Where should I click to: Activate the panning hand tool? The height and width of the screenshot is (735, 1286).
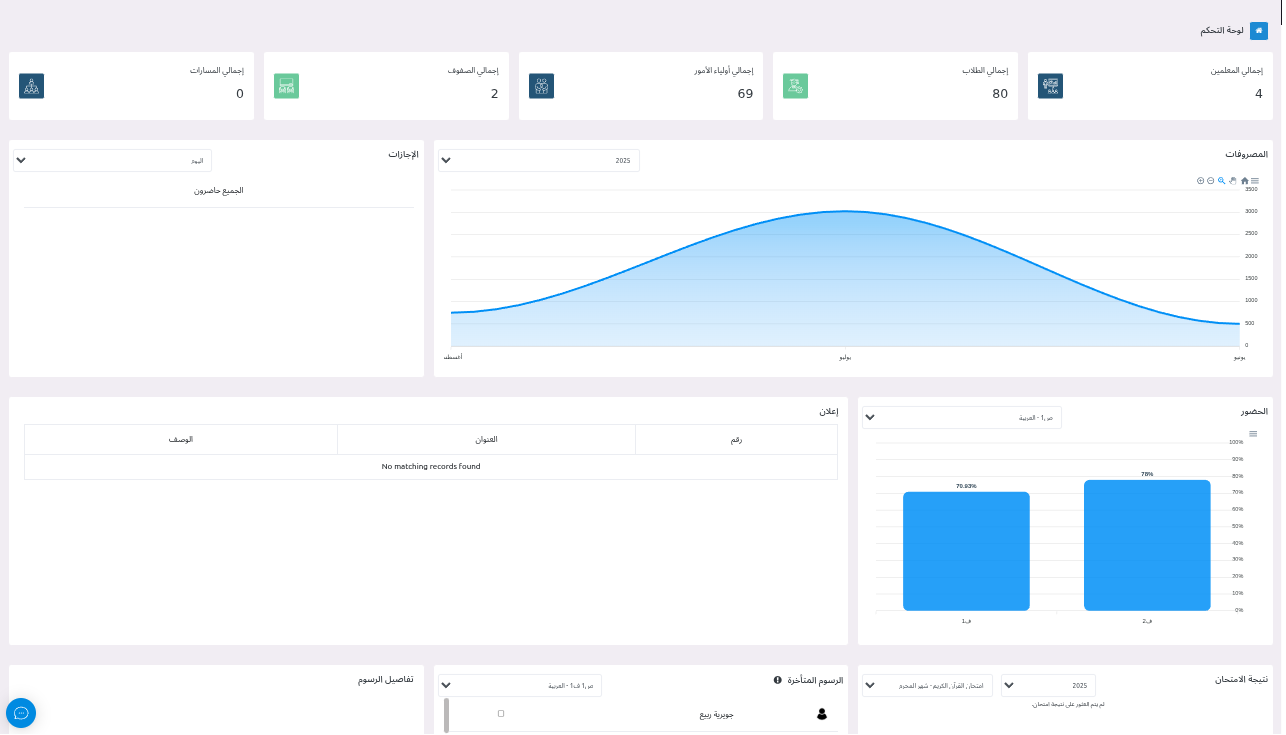click(1233, 181)
